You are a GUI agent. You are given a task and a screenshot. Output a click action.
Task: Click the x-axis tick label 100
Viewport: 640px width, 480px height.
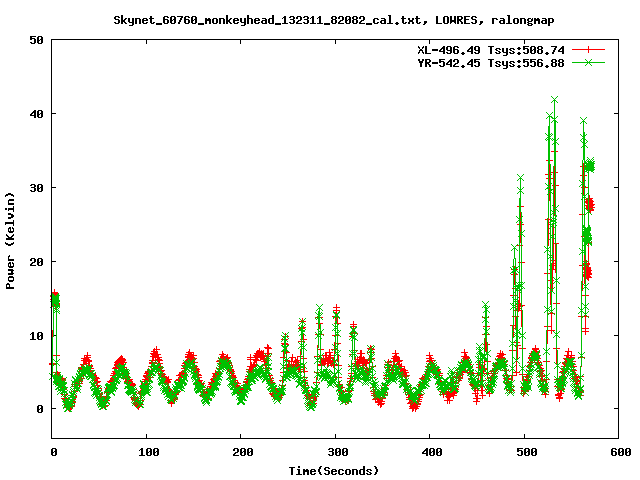tap(148, 452)
